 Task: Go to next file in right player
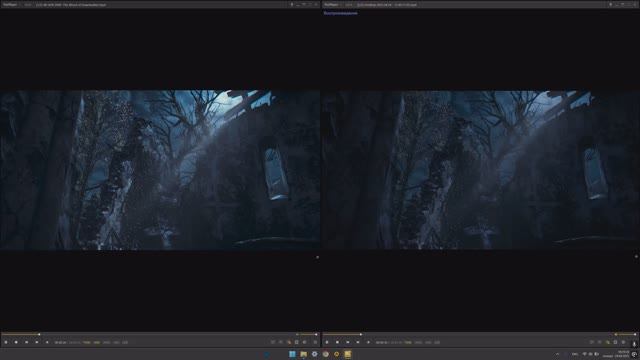coord(358,342)
